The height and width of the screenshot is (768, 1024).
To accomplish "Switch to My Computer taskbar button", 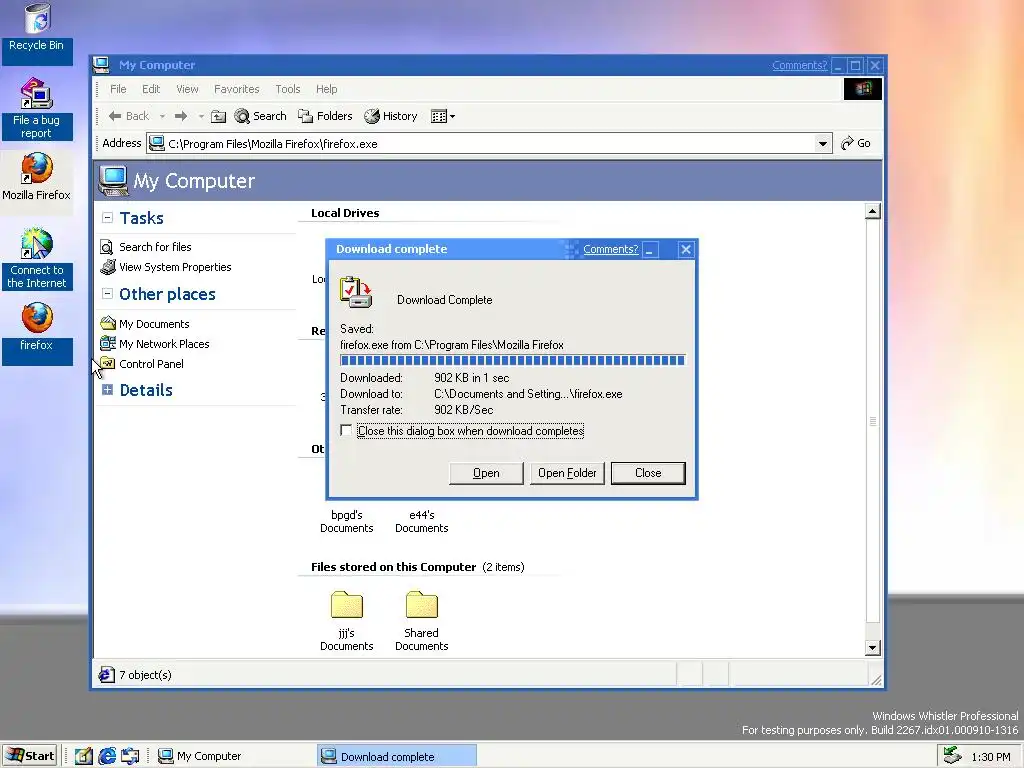I will [234, 756].
